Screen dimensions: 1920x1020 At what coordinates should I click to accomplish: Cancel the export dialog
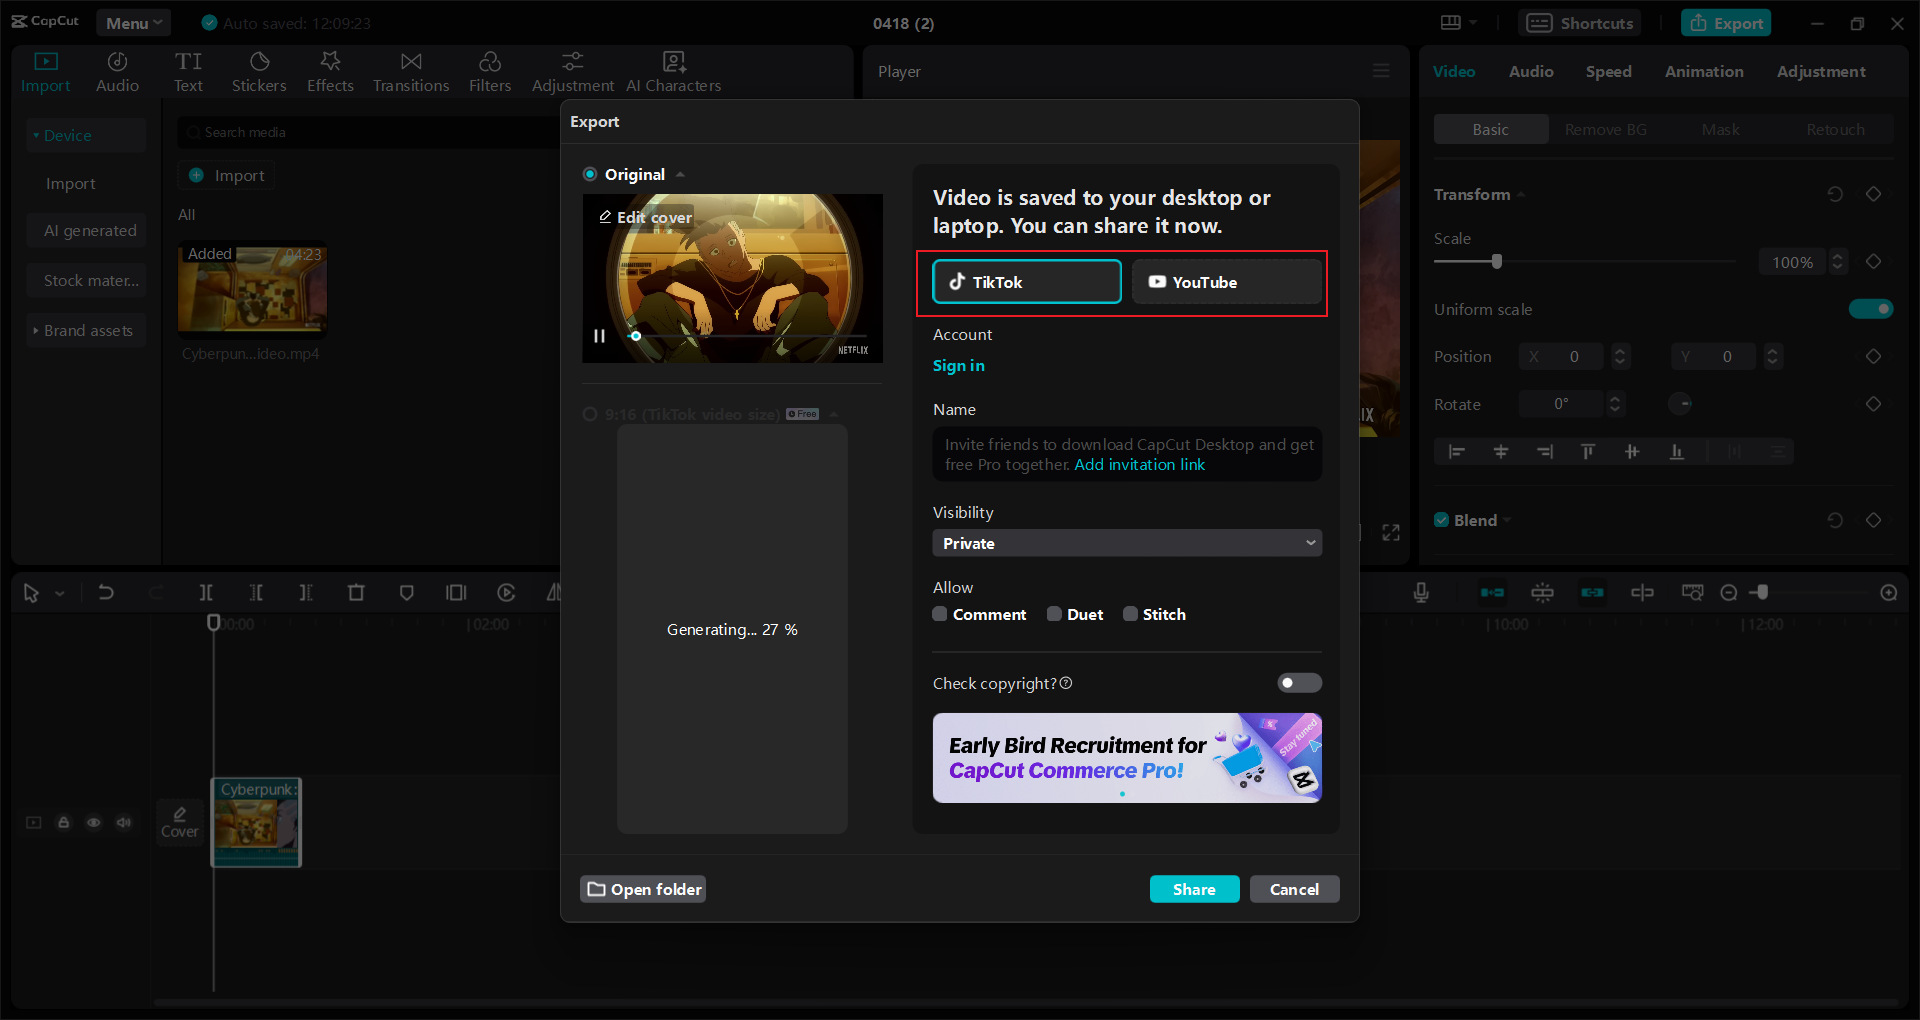1294,889
